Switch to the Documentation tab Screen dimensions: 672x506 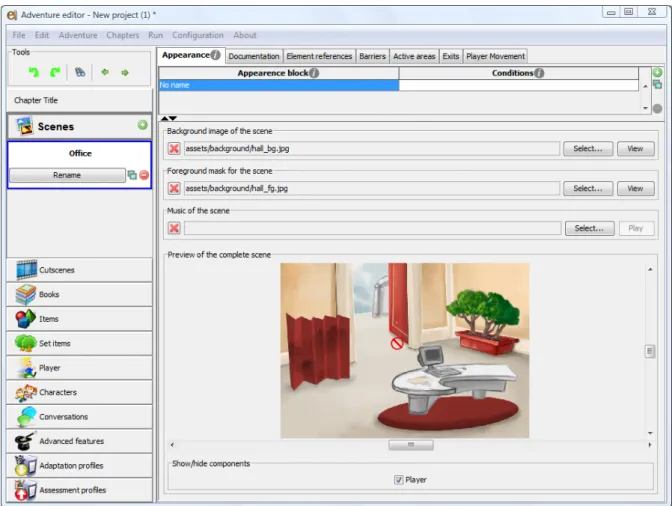click(254, 56)
